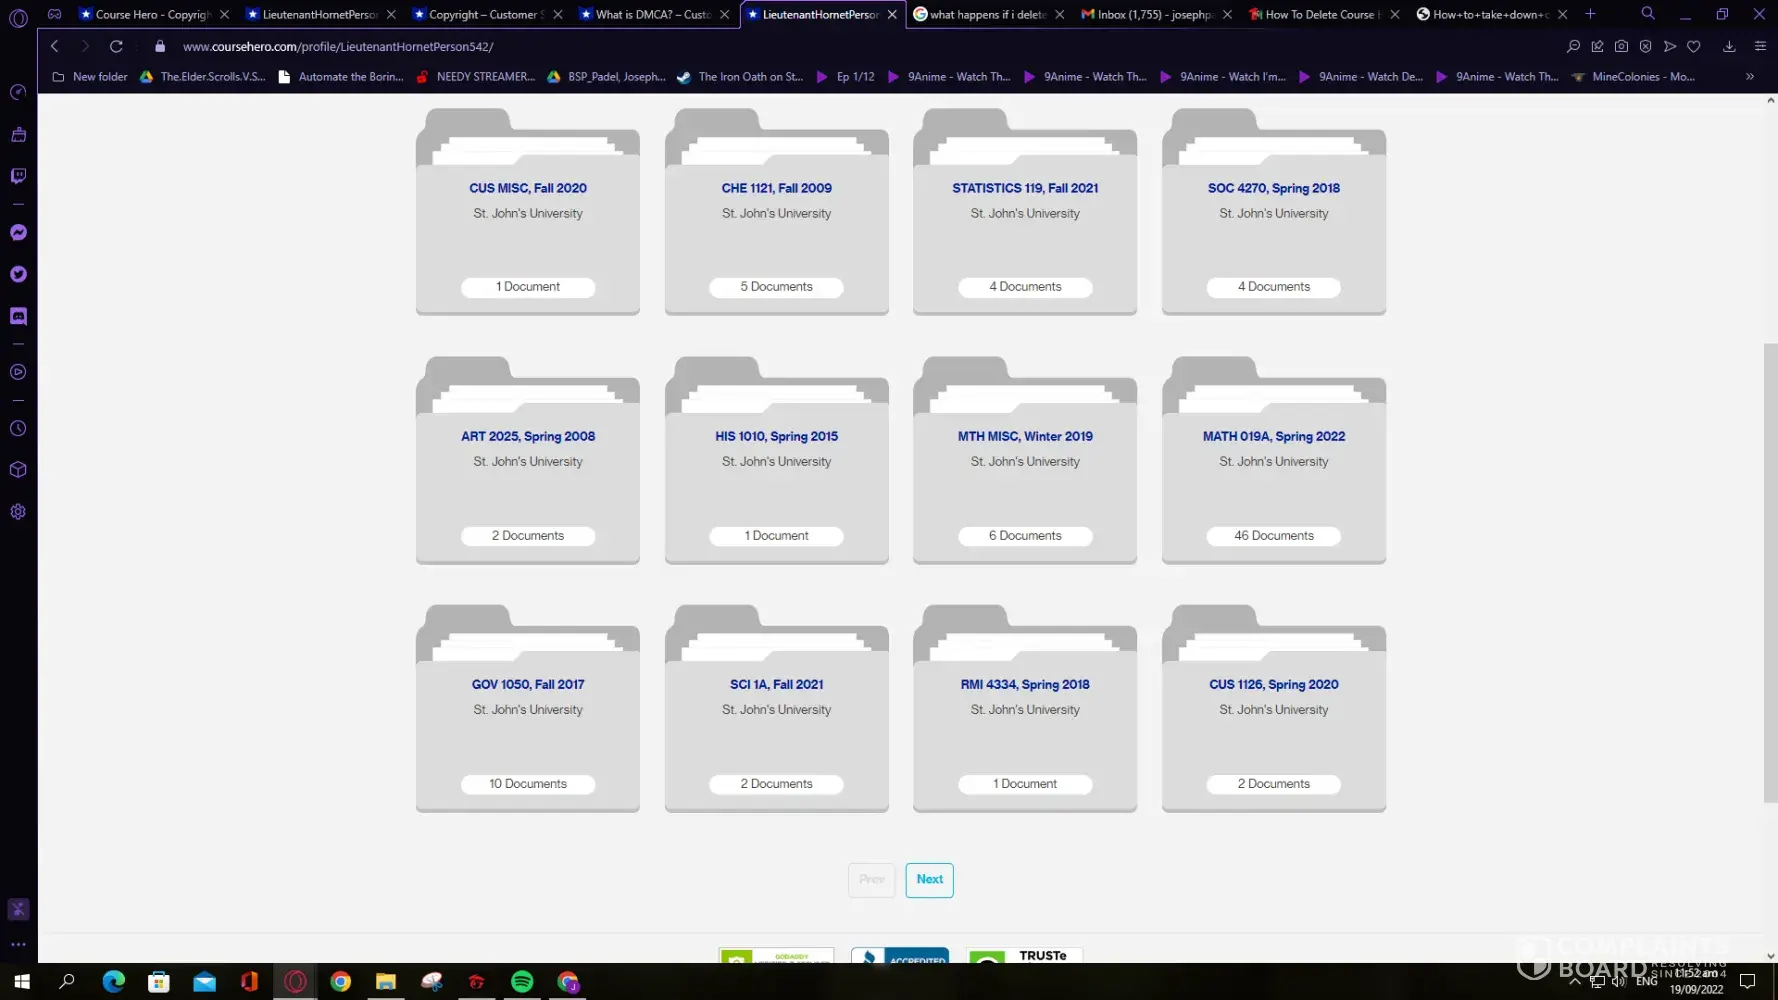The height and width of the screenshot is (1000, 1778).
Task: Click the Search in tabs magnifier
Action: tap(1647, 14)
